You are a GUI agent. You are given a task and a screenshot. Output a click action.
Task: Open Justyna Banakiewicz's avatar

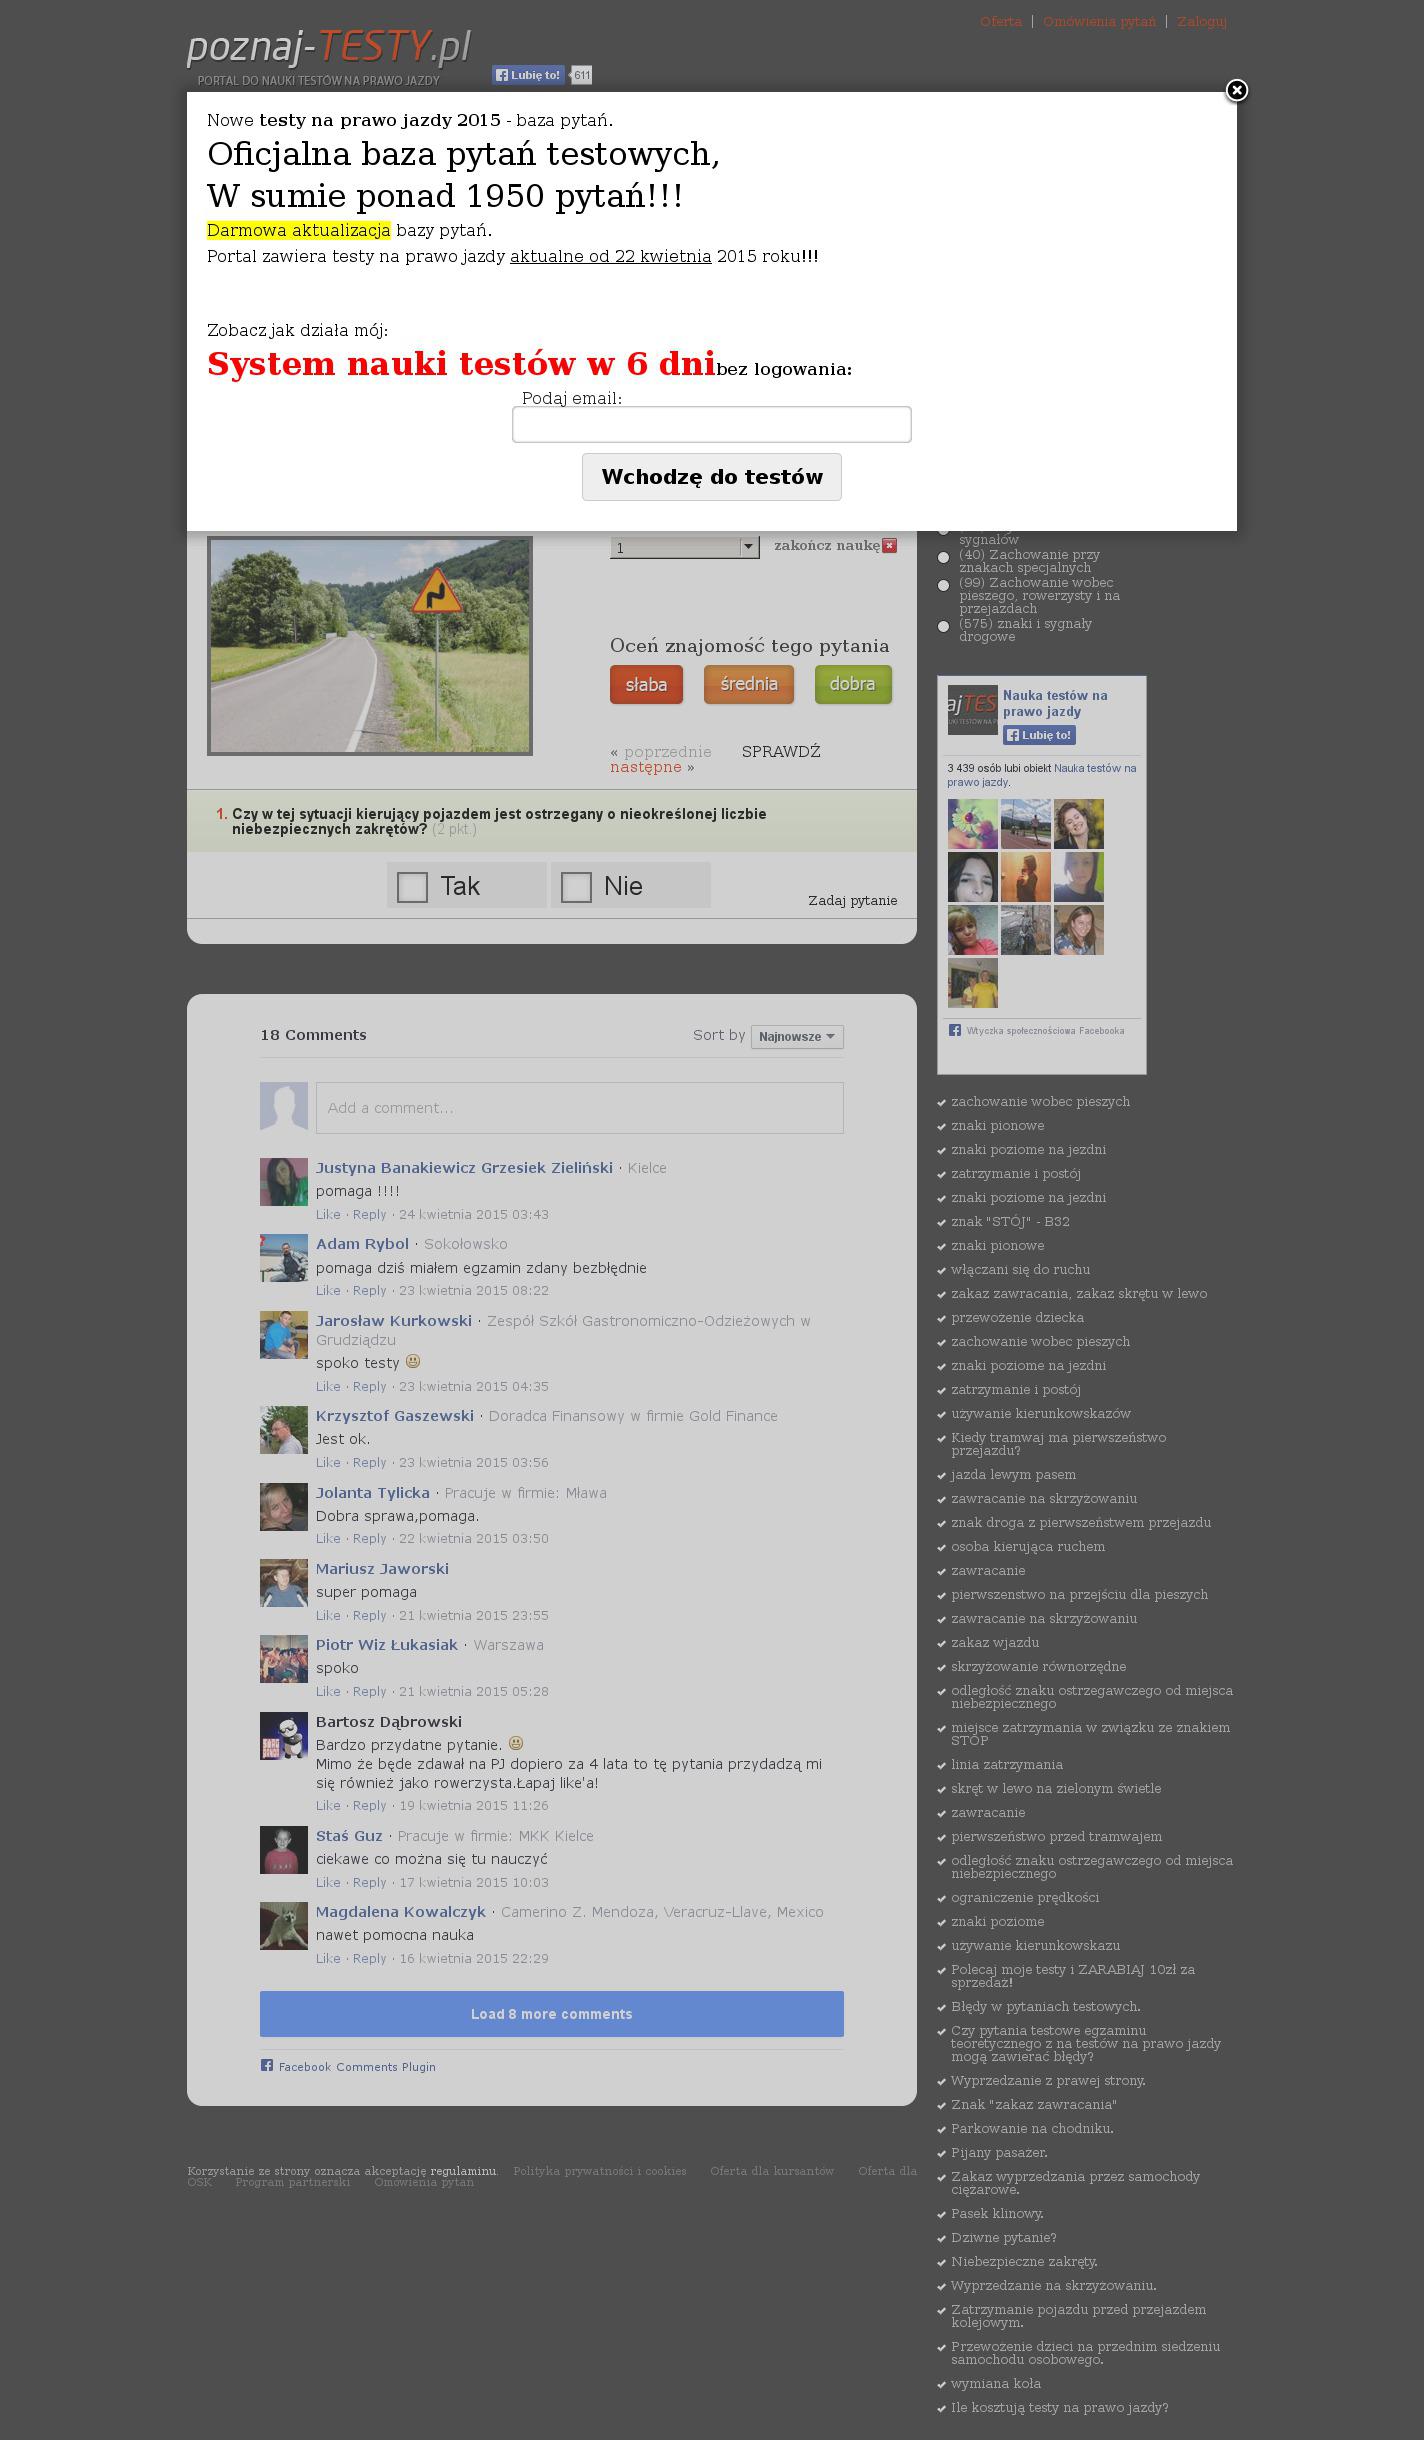(x=284, y=1182)
